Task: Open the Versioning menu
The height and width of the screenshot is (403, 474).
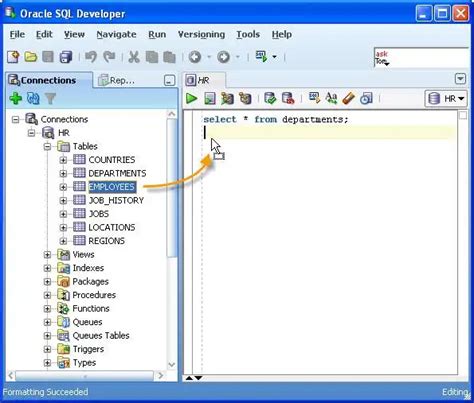Action: point(201,34)
